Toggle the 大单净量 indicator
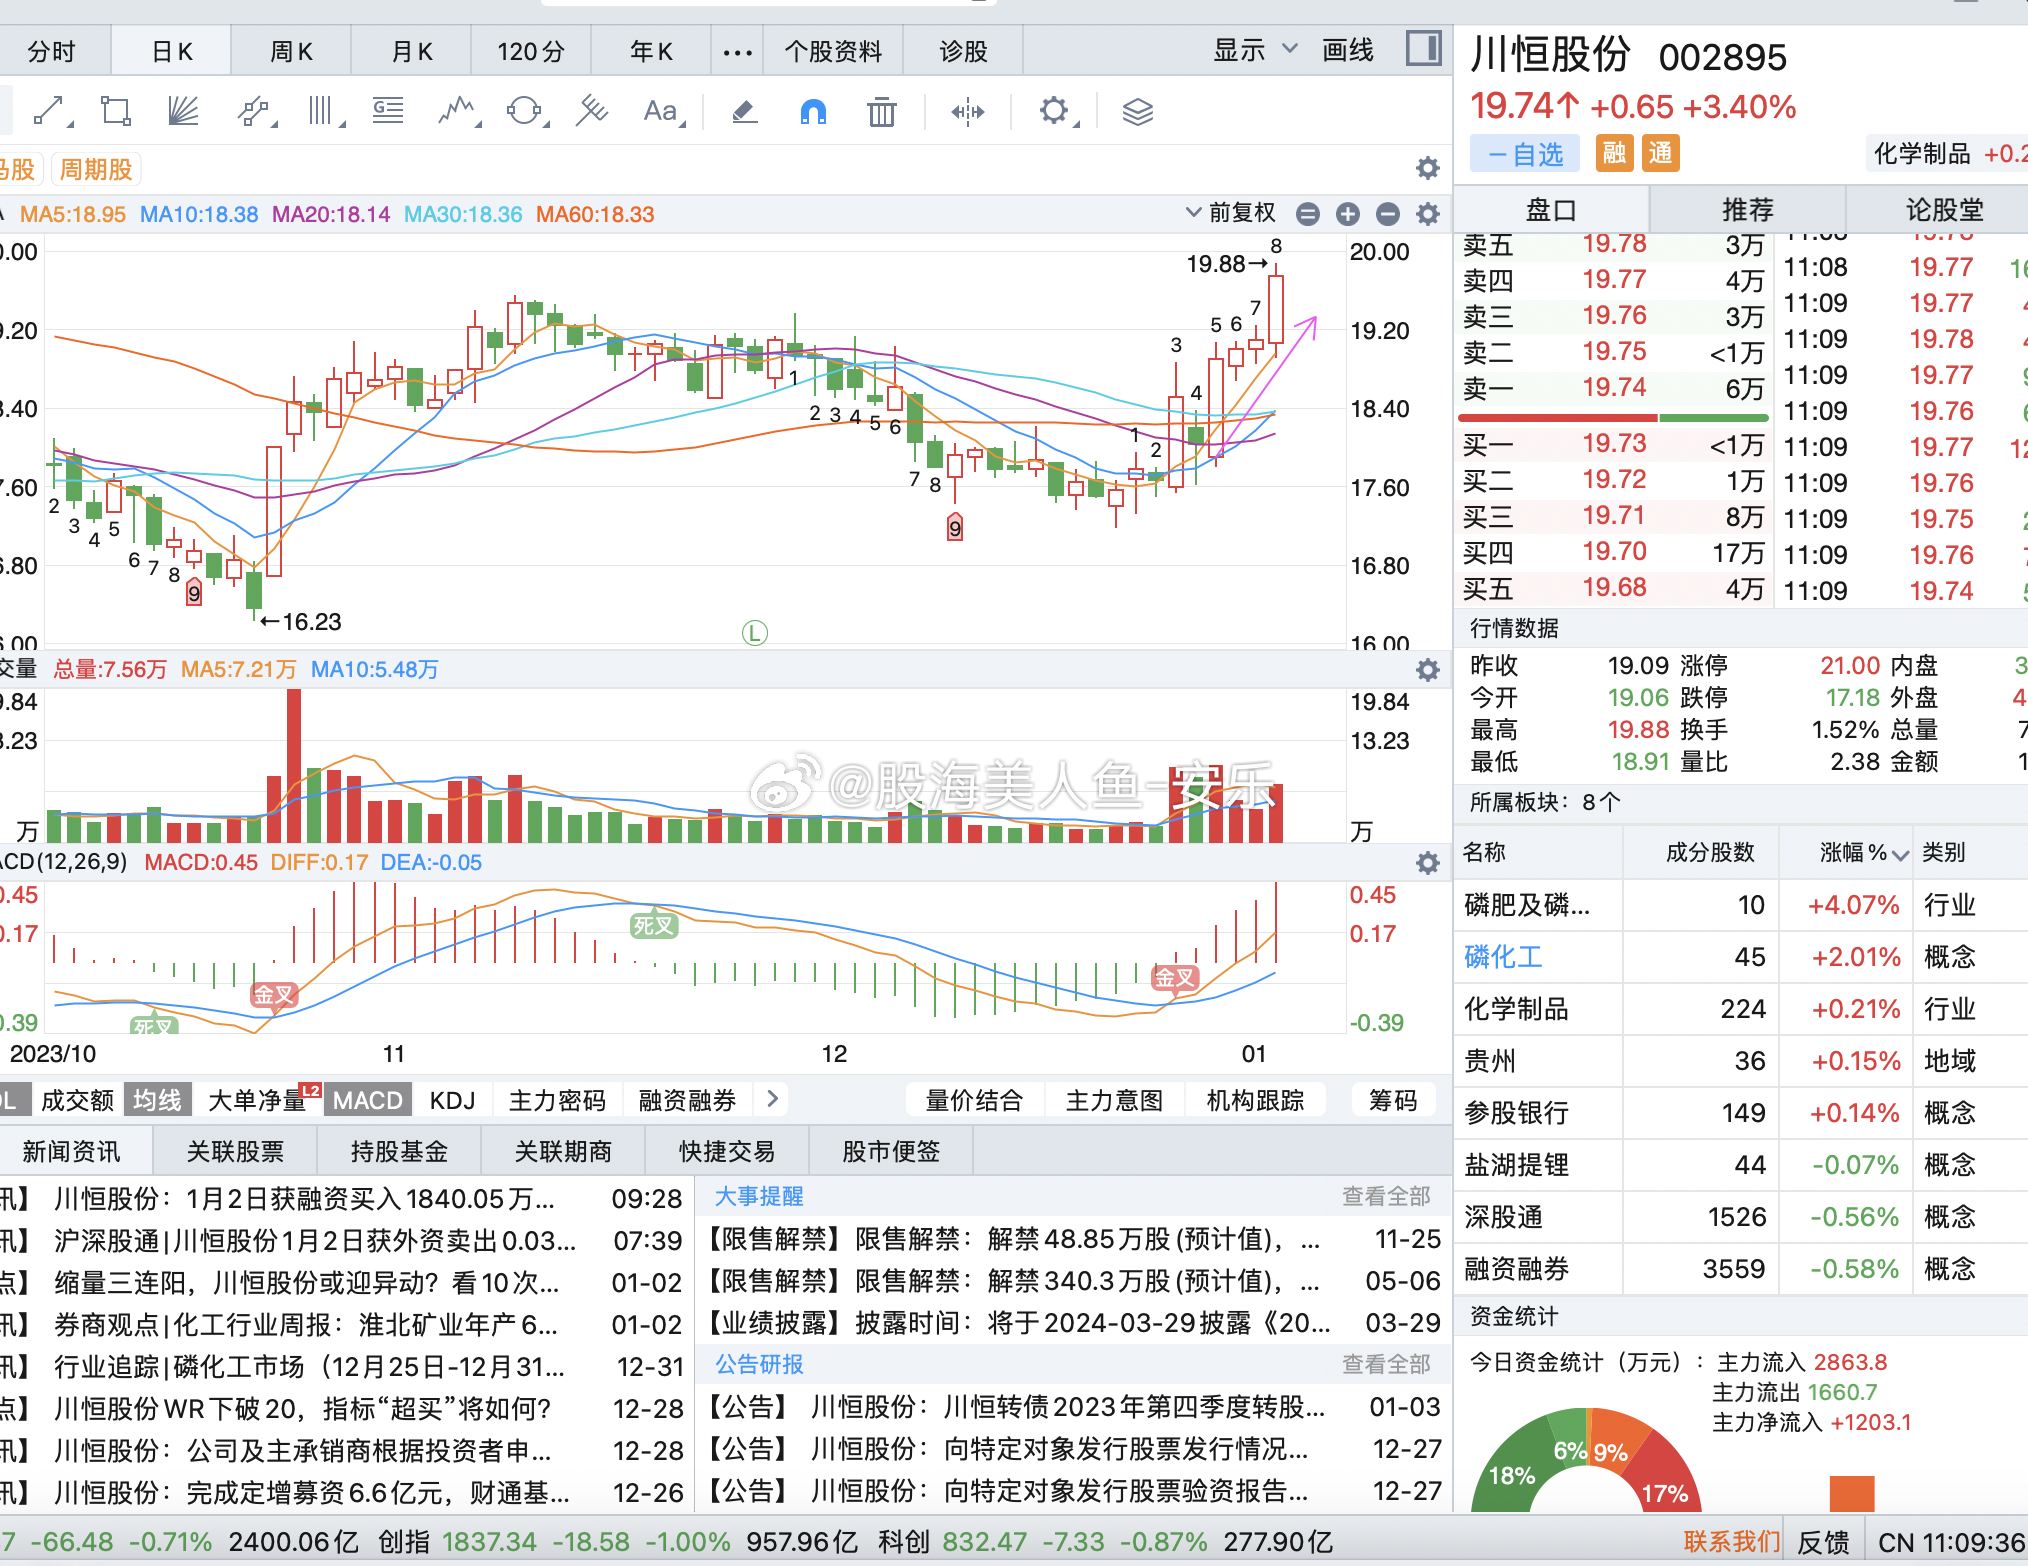This screenshot has width=2028, height=1566. pos(257,1100)
